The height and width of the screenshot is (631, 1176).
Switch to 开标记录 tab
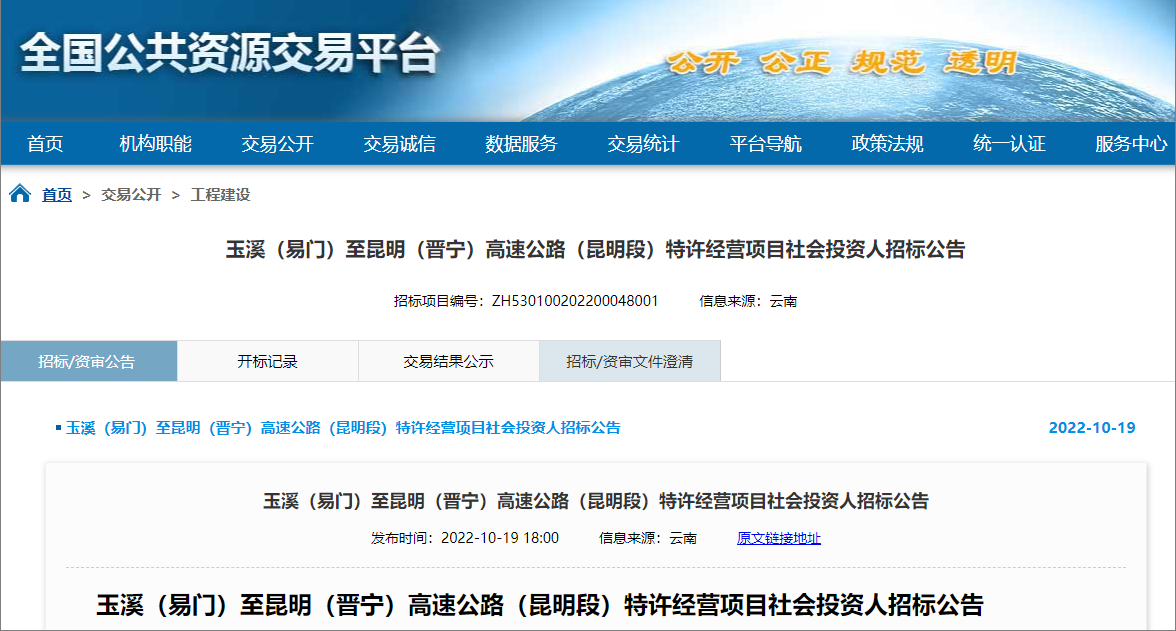pyautogui.click(x=267, y=362)
